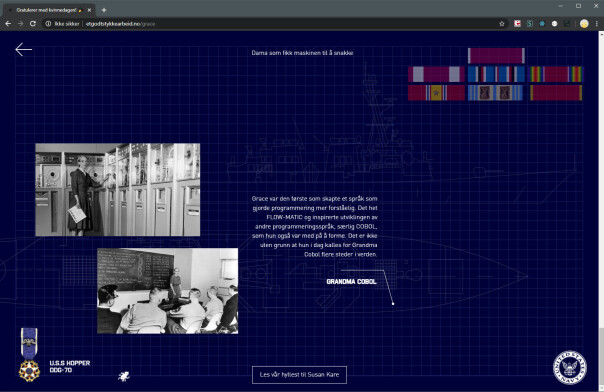
Task: Click the profile avatar in toolbar
Action: click(584, 24)
